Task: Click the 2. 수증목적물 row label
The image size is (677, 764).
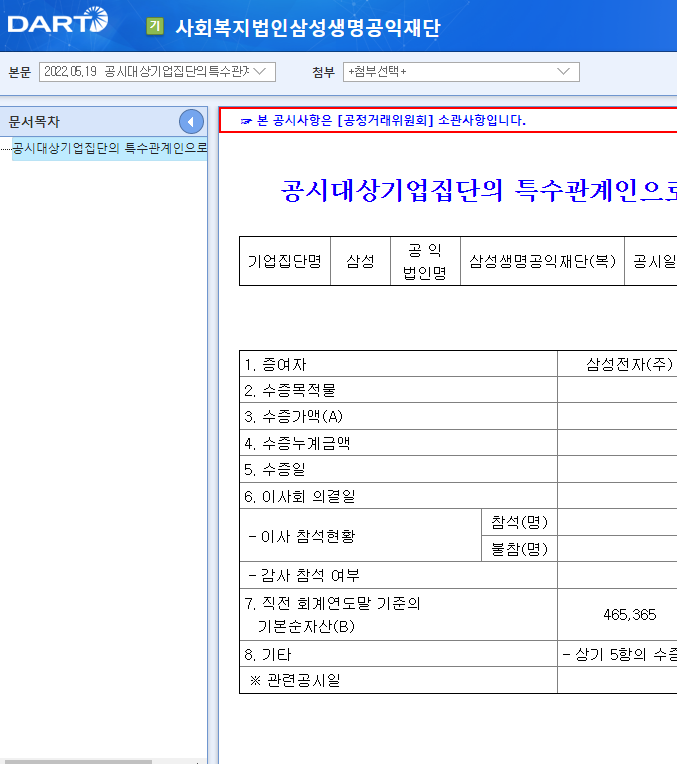Action: 398,390
